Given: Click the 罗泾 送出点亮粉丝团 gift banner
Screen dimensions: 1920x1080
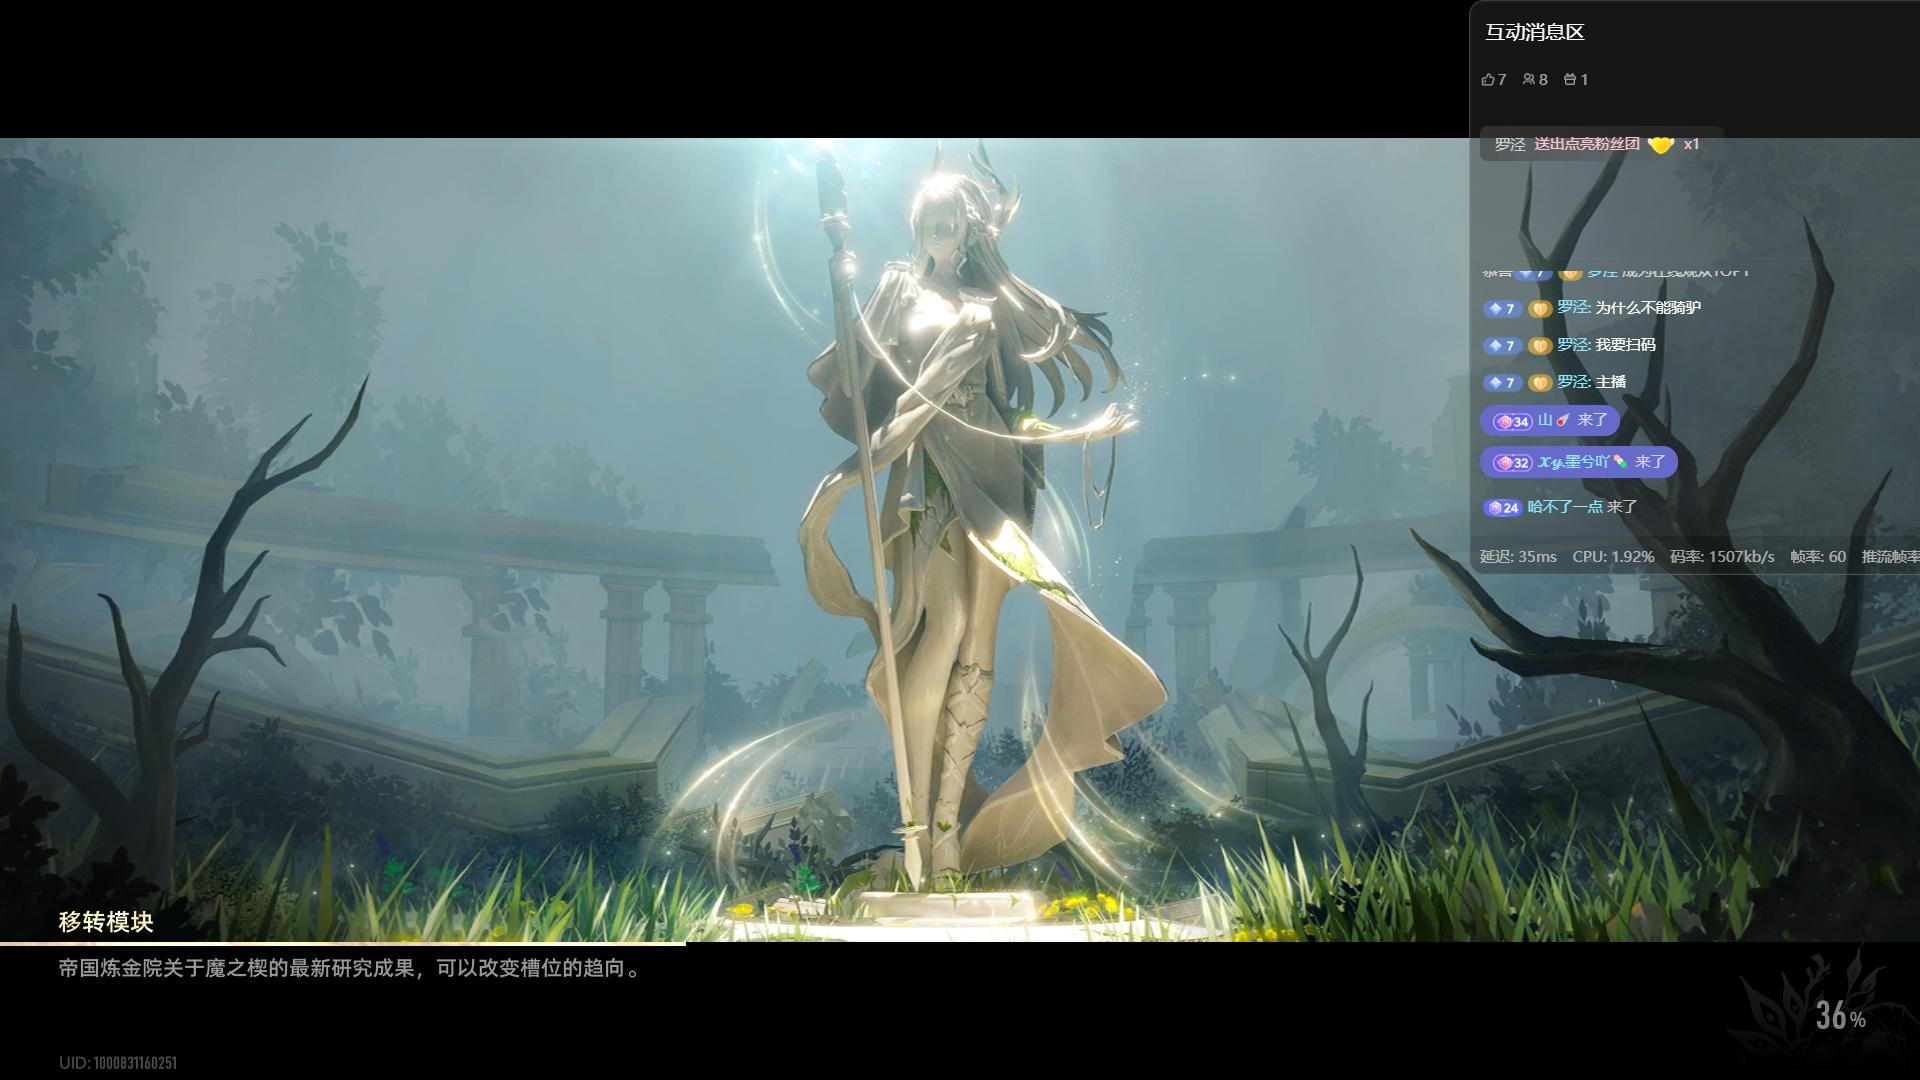Looking at the screenshot, I should tap(1600, 145).
